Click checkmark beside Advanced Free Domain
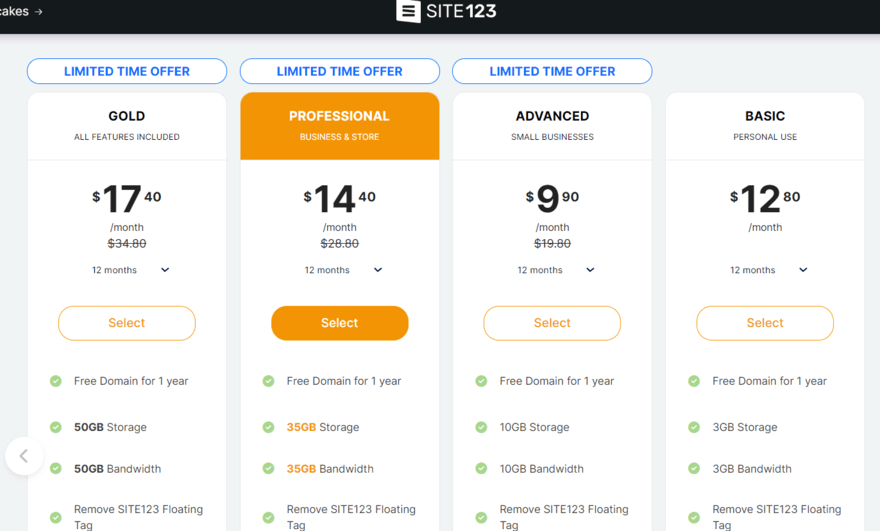 tap(481, 381)
